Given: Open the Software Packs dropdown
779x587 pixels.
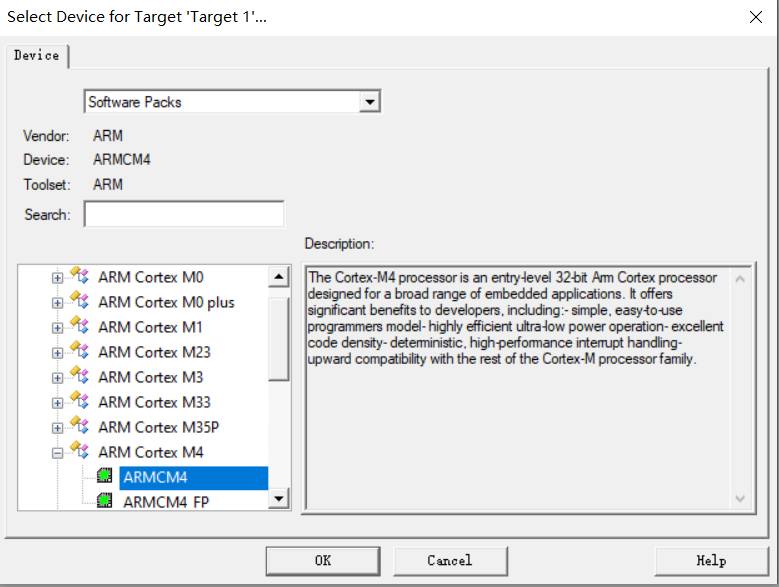Looking at the screenshot, I should point(370,102).
